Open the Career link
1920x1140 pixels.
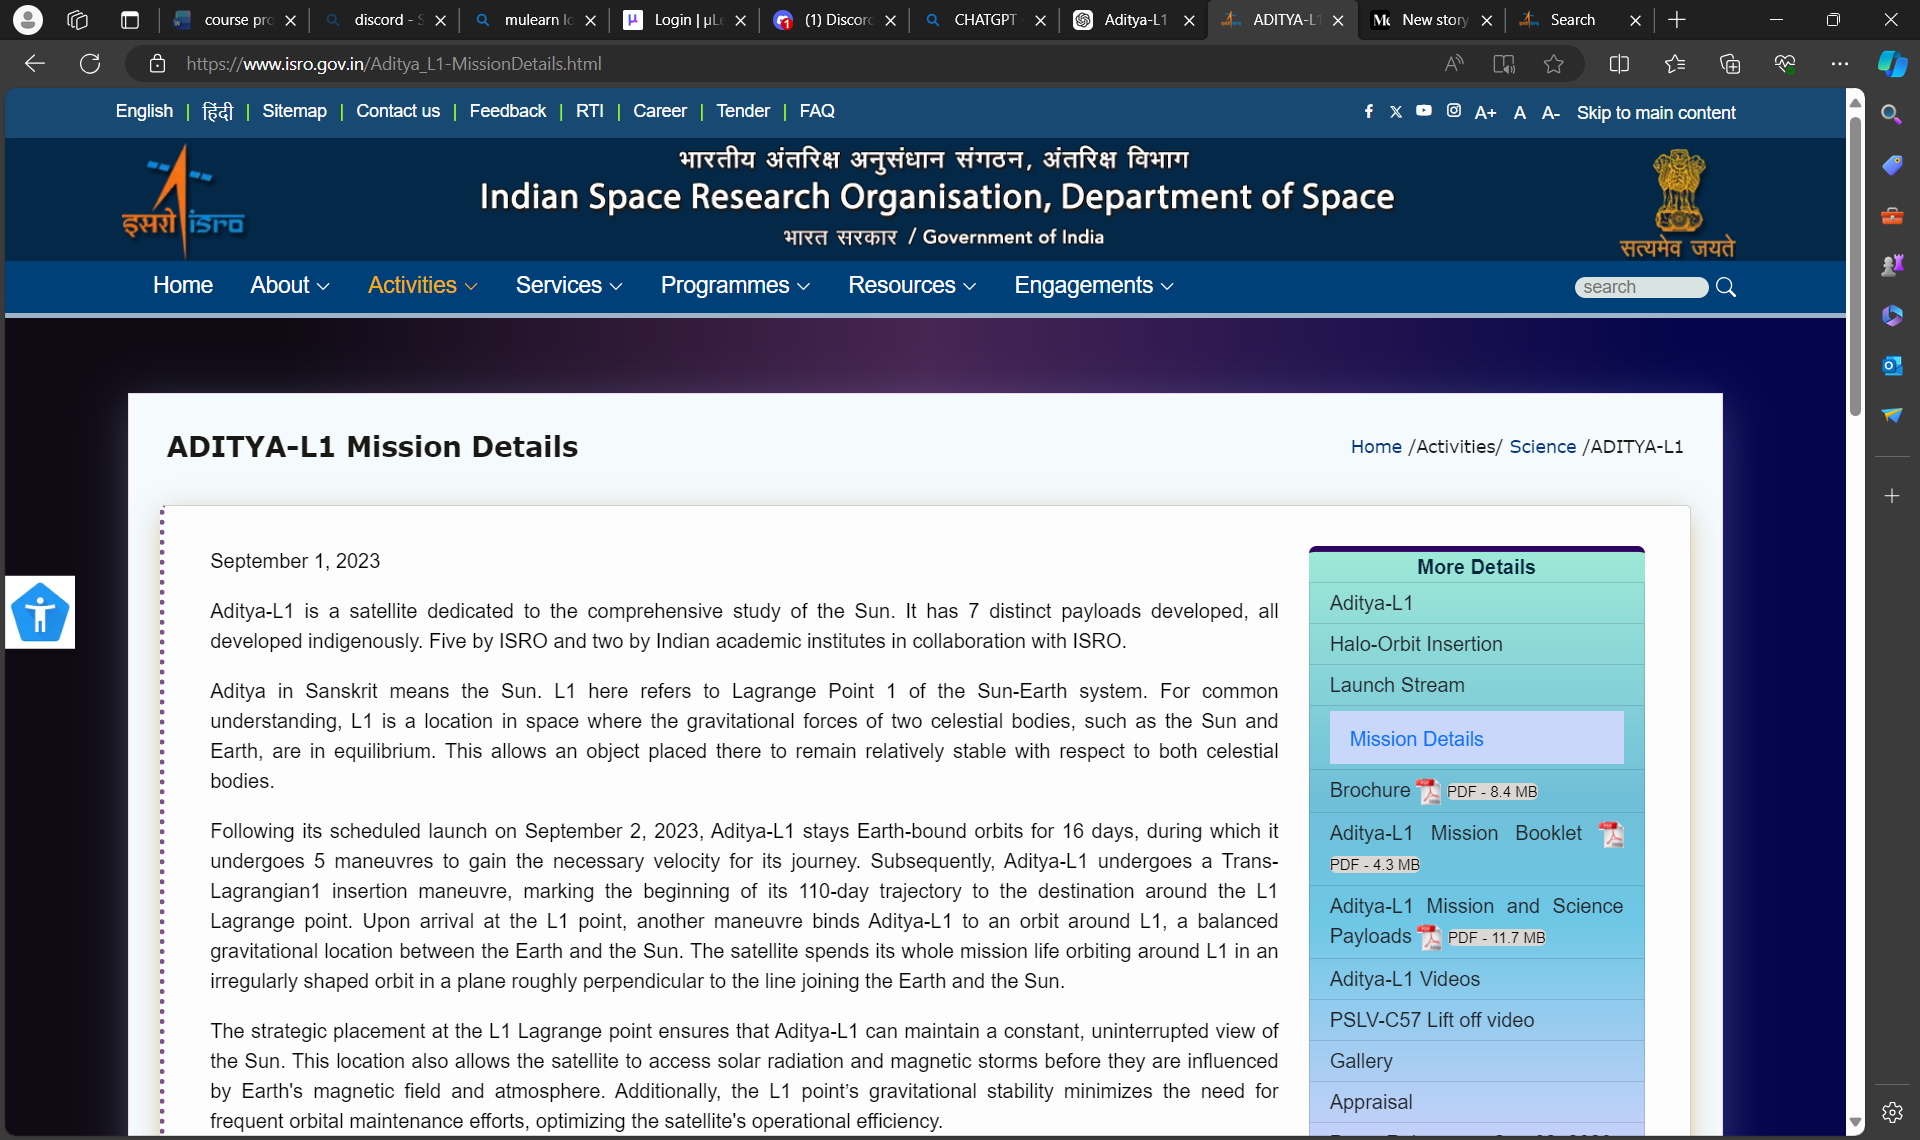(660, 111)
